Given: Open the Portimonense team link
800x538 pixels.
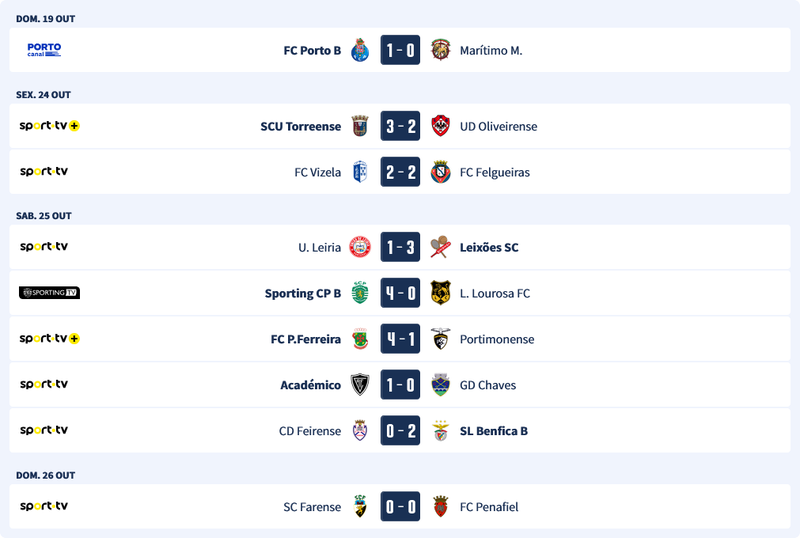Looking at the screenshot, I should (x=497, y=339).
